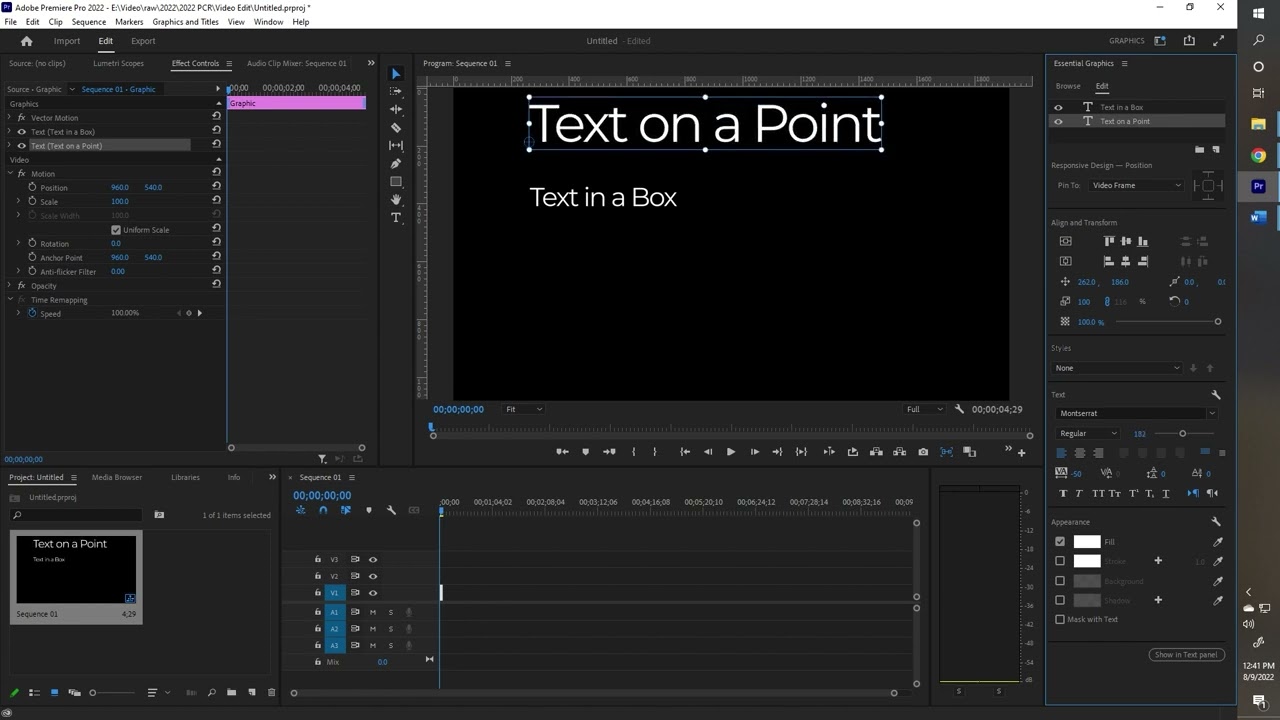Open the button editor plus icon
The image size is (1280, 720).
tap(1021, 453)
